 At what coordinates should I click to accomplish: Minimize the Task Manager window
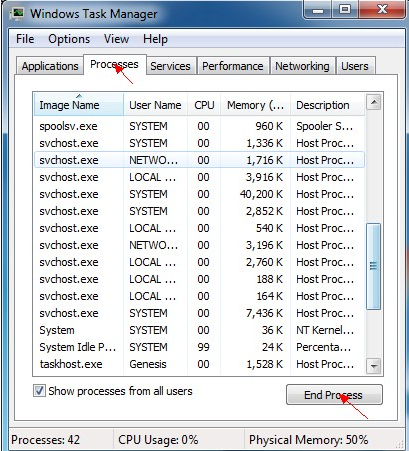318,10
